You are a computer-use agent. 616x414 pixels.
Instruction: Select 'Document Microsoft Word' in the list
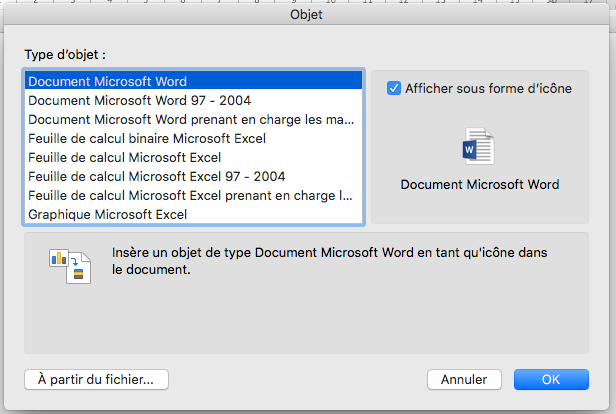(x=193, y=81)
